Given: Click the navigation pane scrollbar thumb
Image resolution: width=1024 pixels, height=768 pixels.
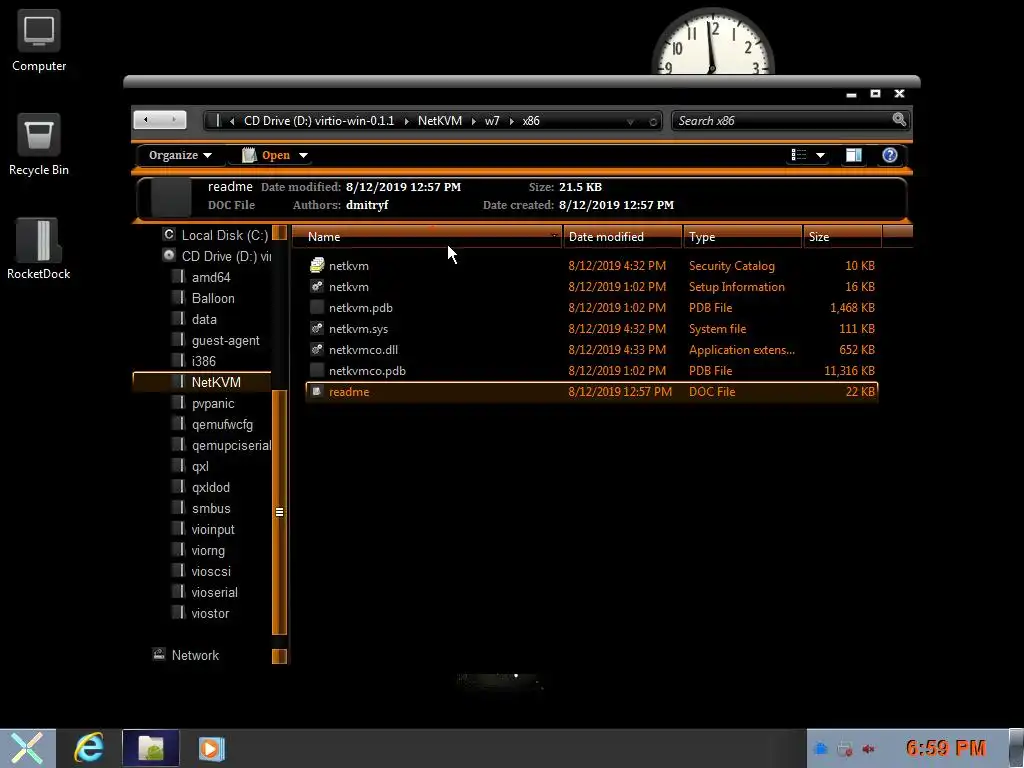Looking at the screenshot, I should point(280,512).
